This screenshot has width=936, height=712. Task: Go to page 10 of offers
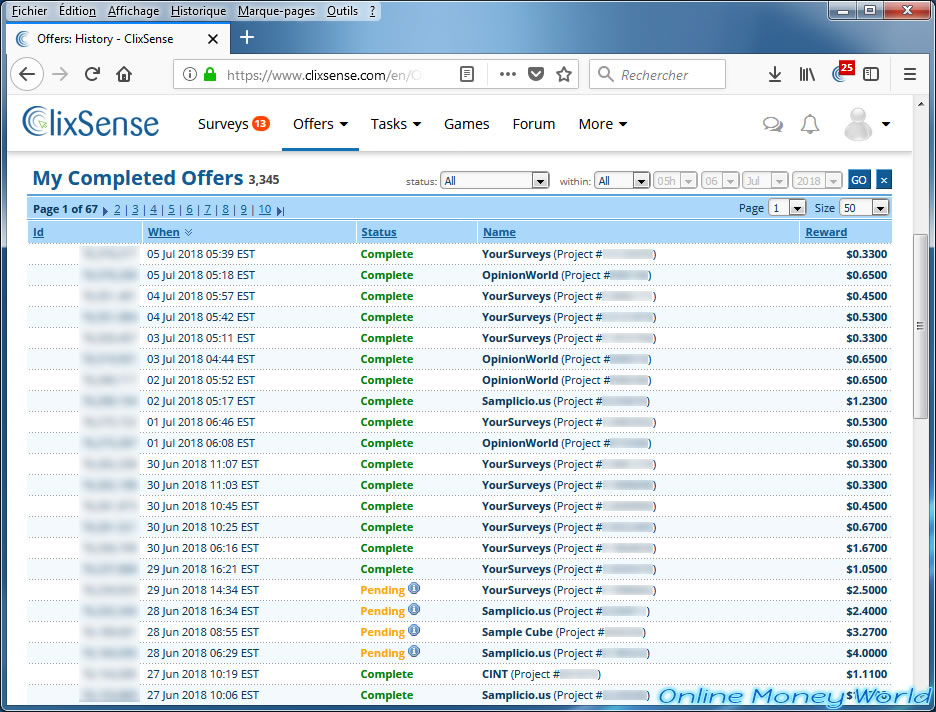point(264,209)
